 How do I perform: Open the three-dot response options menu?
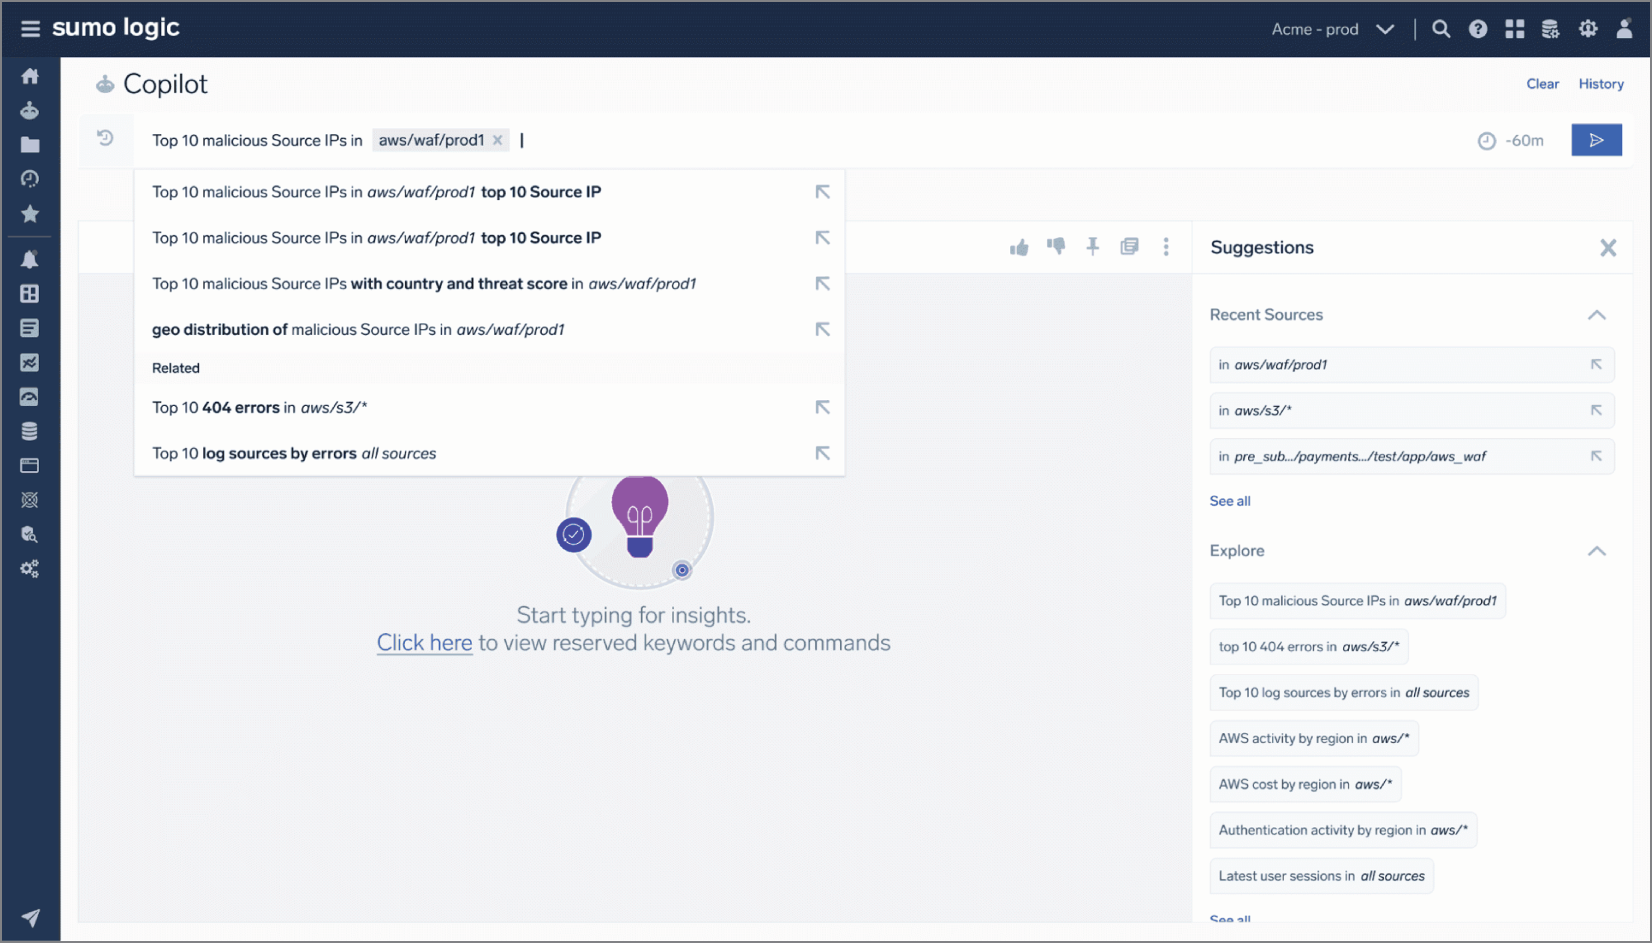pos(1166,246)
